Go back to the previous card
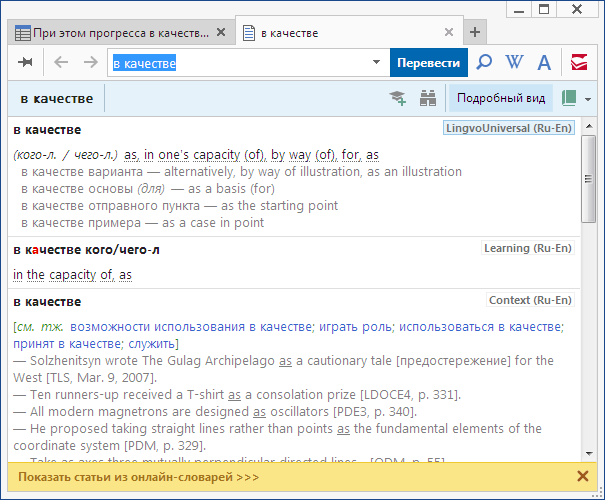Screen dimensions: 605x500 (x=60, y=63)
